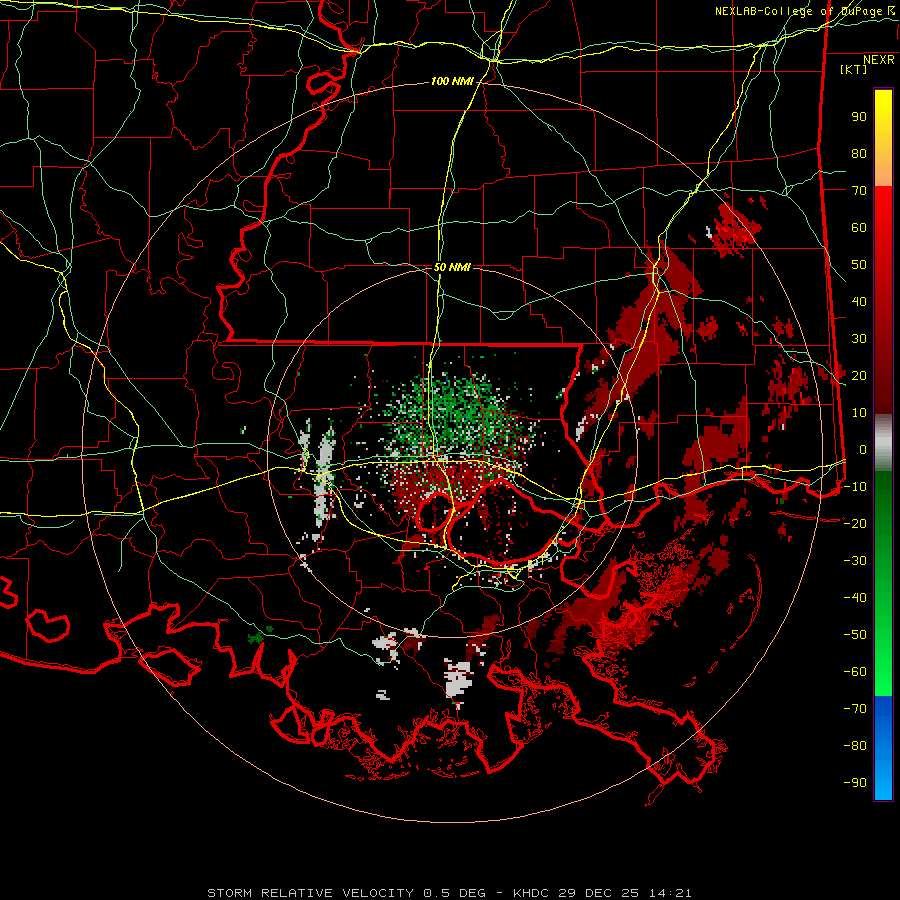Screen dimensions: 900x900
Task: Click the 80 value on the velocity scale
Action: click(x=859, y=154)
